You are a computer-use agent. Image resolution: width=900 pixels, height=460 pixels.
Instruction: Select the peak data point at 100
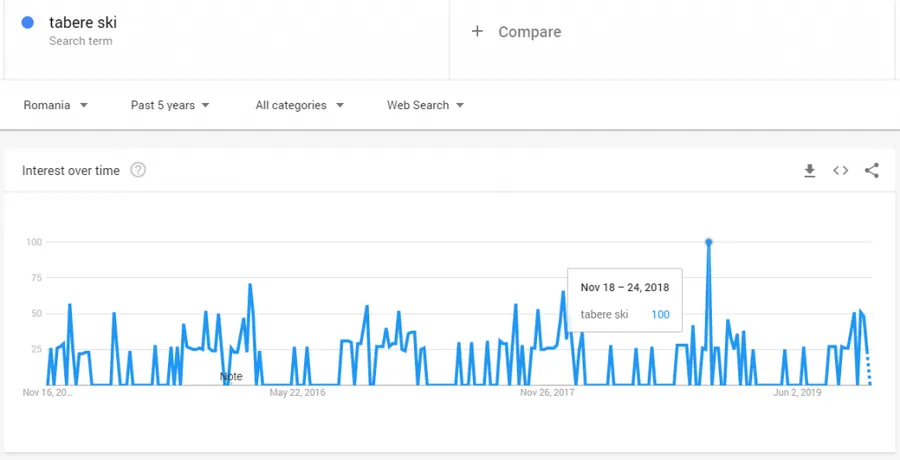(x=708, y=242)
